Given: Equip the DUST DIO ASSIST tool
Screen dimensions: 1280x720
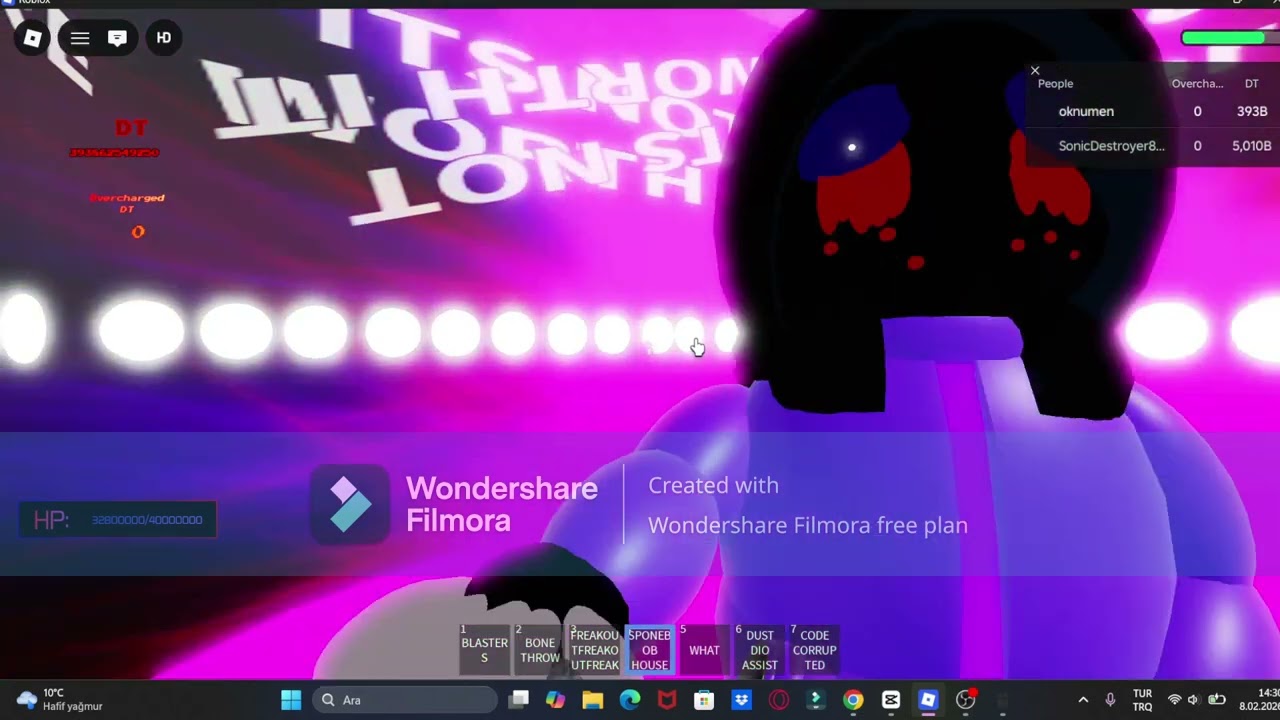Looking at the screenshot, I should (x=759, y=650).
